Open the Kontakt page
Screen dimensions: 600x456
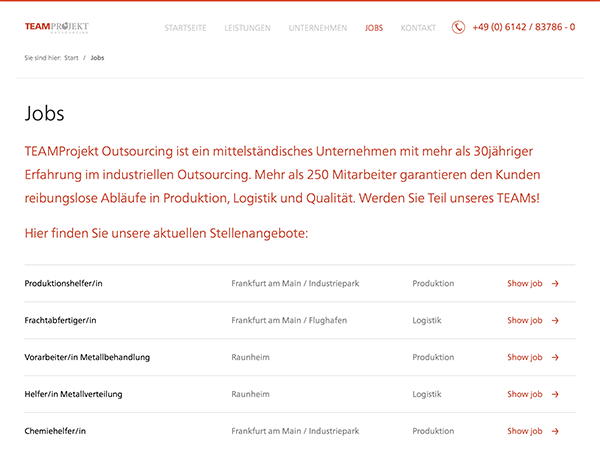point(418,28)
